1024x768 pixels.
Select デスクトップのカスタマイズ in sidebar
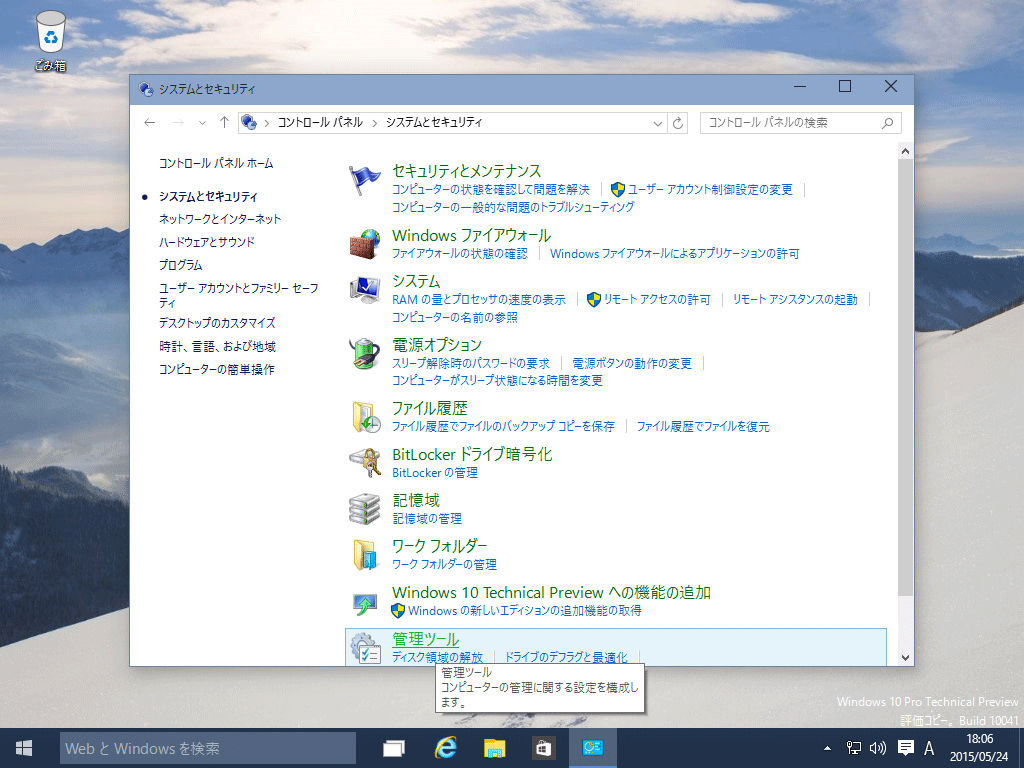coord(217,323)
